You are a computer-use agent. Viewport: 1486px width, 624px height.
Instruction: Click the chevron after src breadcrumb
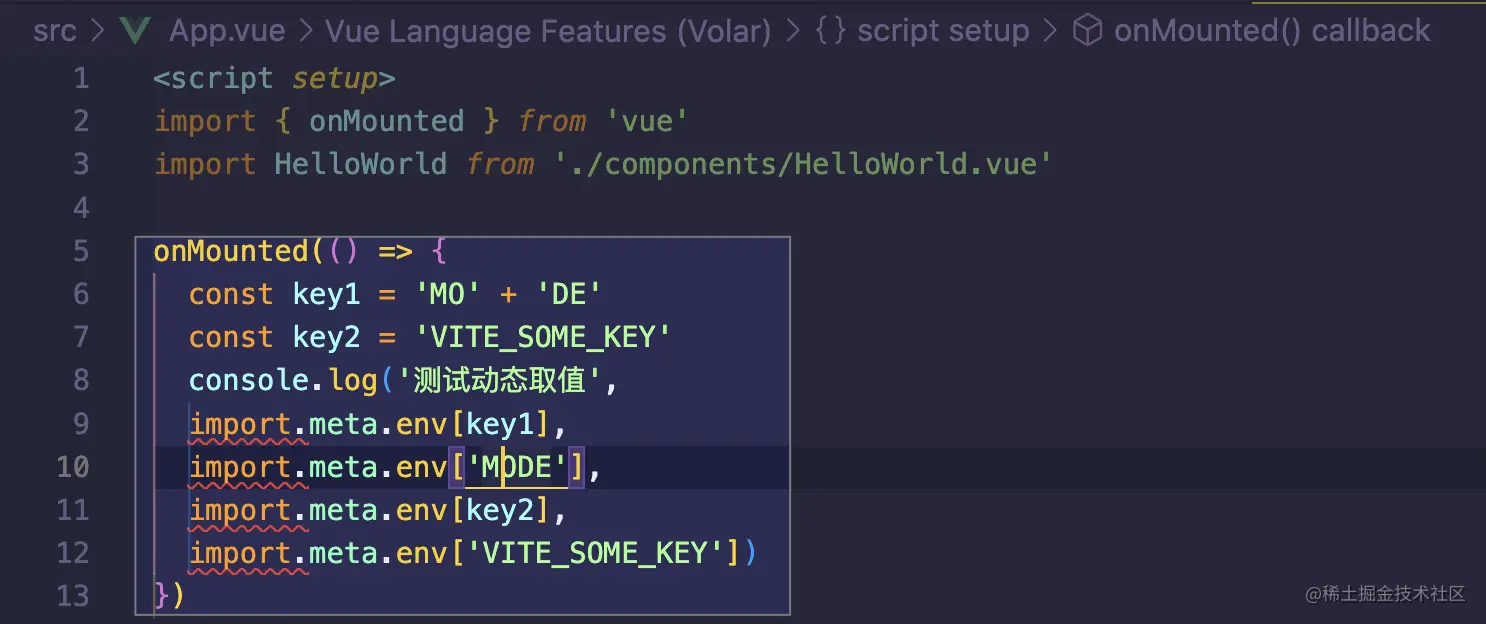point(98,32)
